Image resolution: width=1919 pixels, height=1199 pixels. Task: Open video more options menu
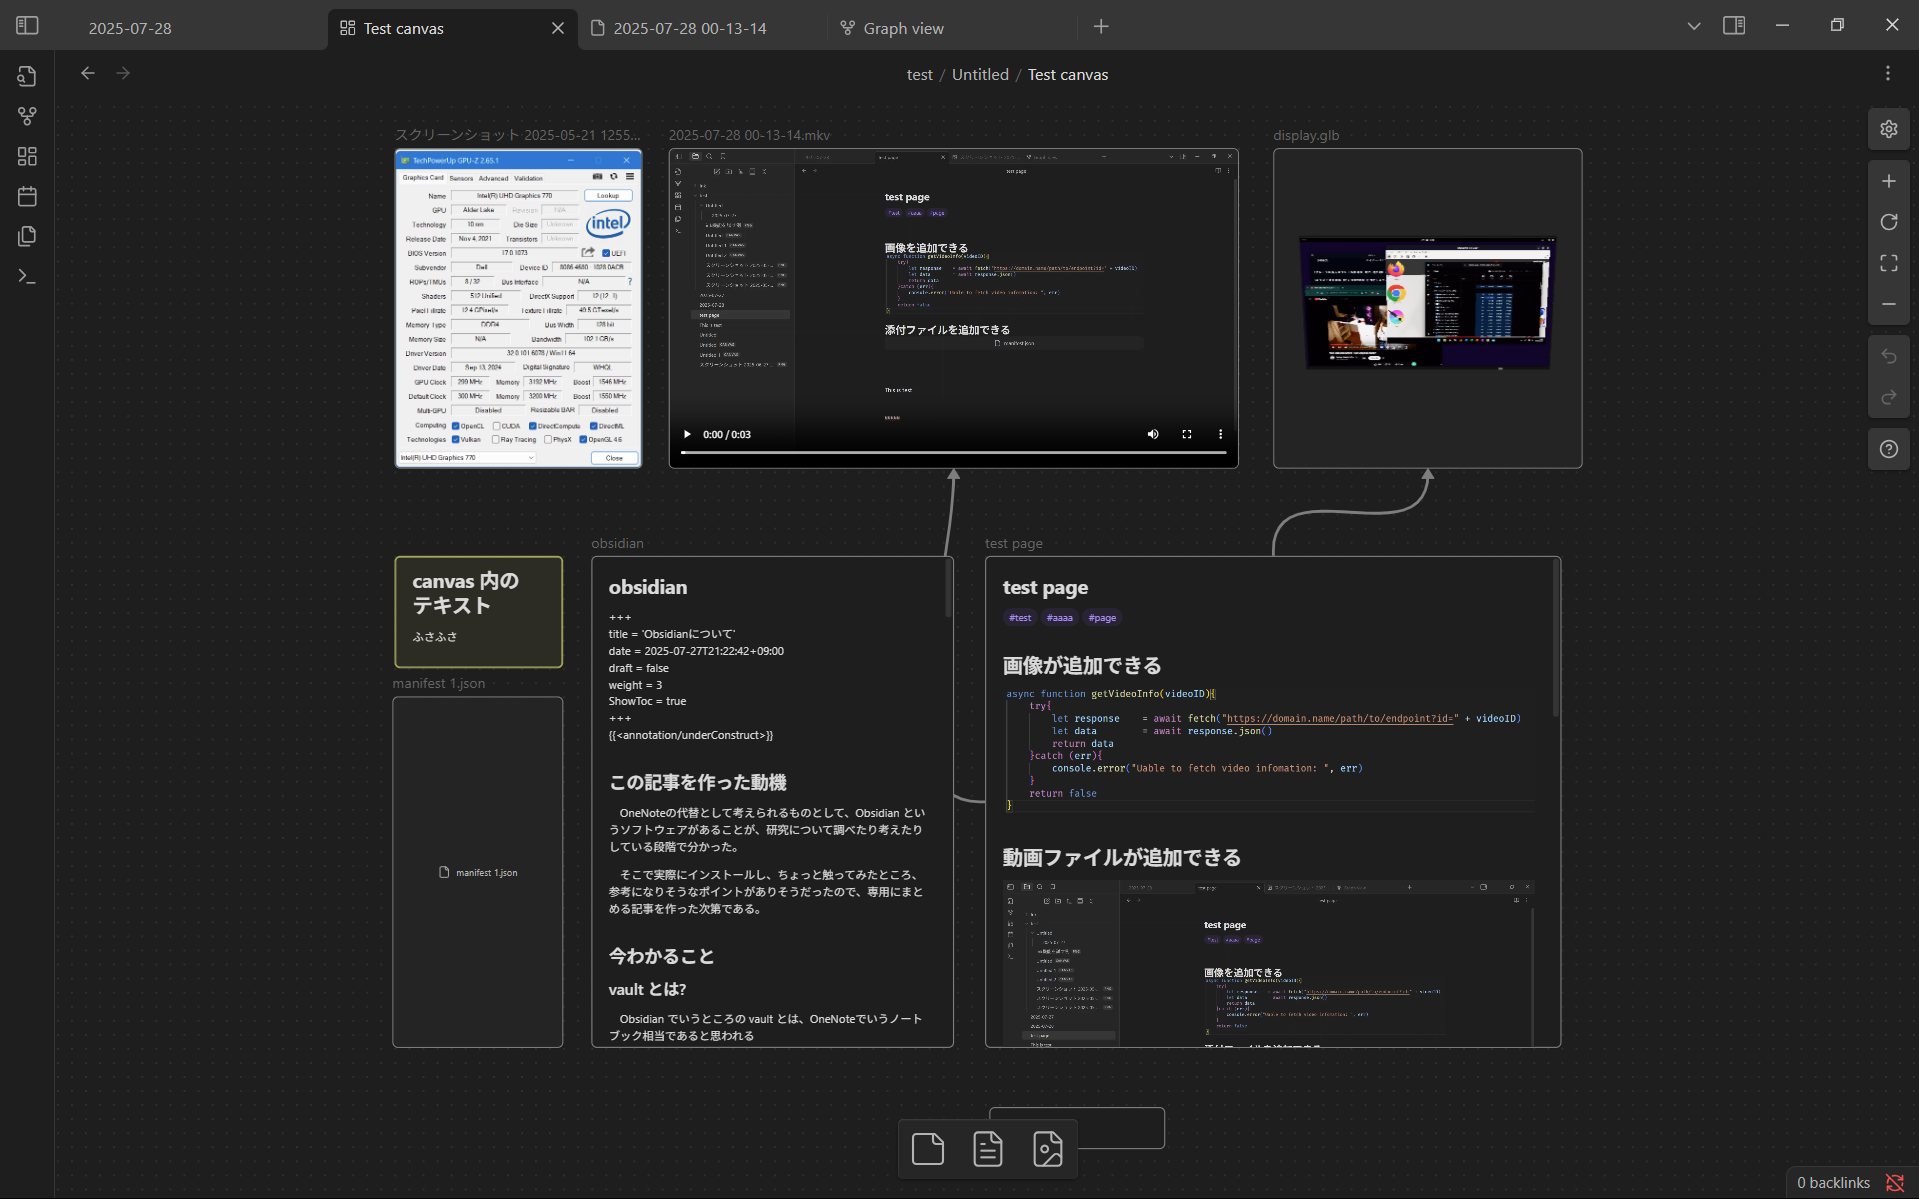[x=1220, y=434]
